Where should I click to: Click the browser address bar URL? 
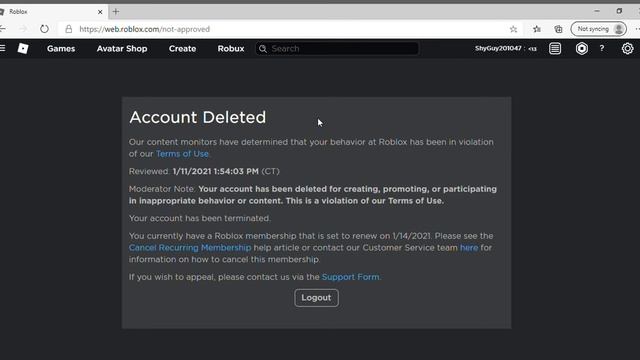tap(144, 29)
